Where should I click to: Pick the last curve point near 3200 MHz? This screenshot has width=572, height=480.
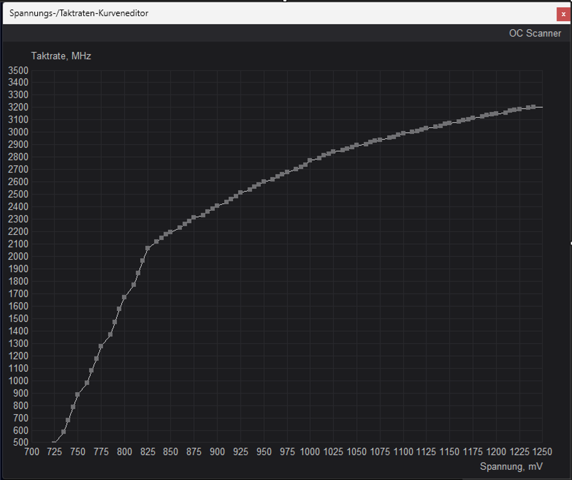[533, 107]
